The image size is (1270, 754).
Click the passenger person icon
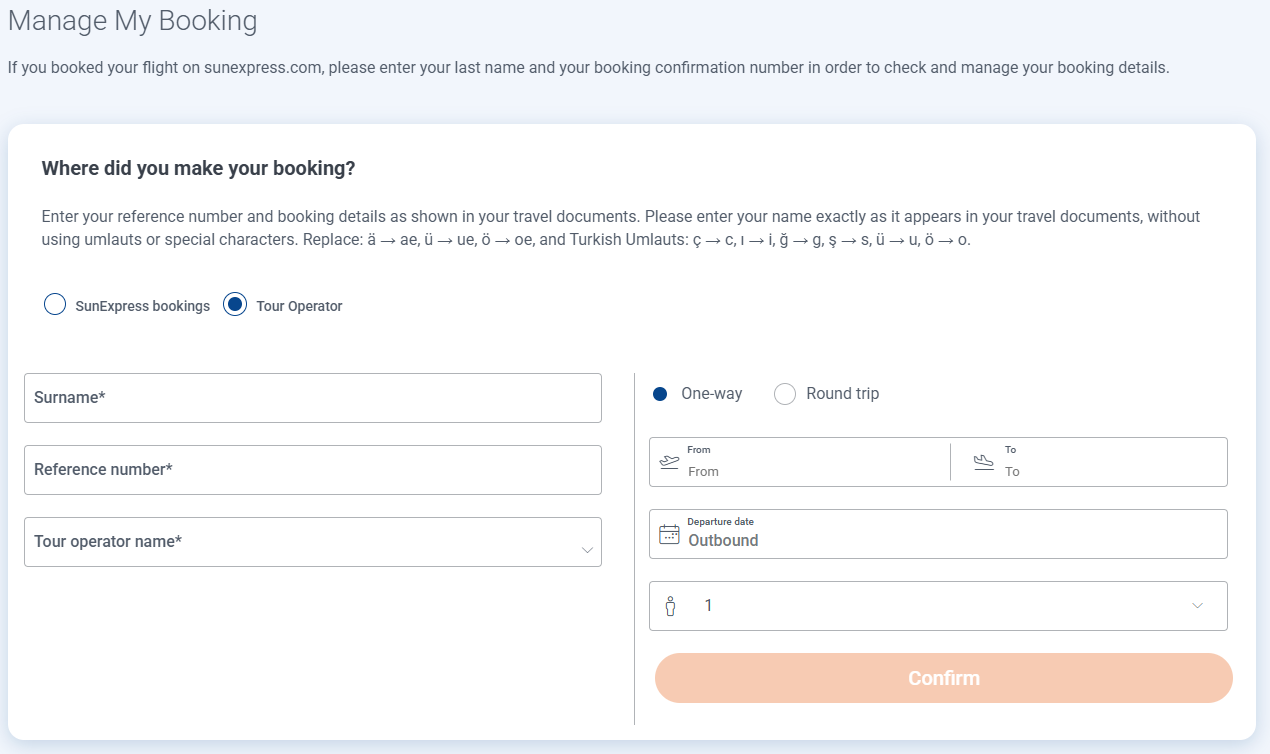[x=670, y=606]
